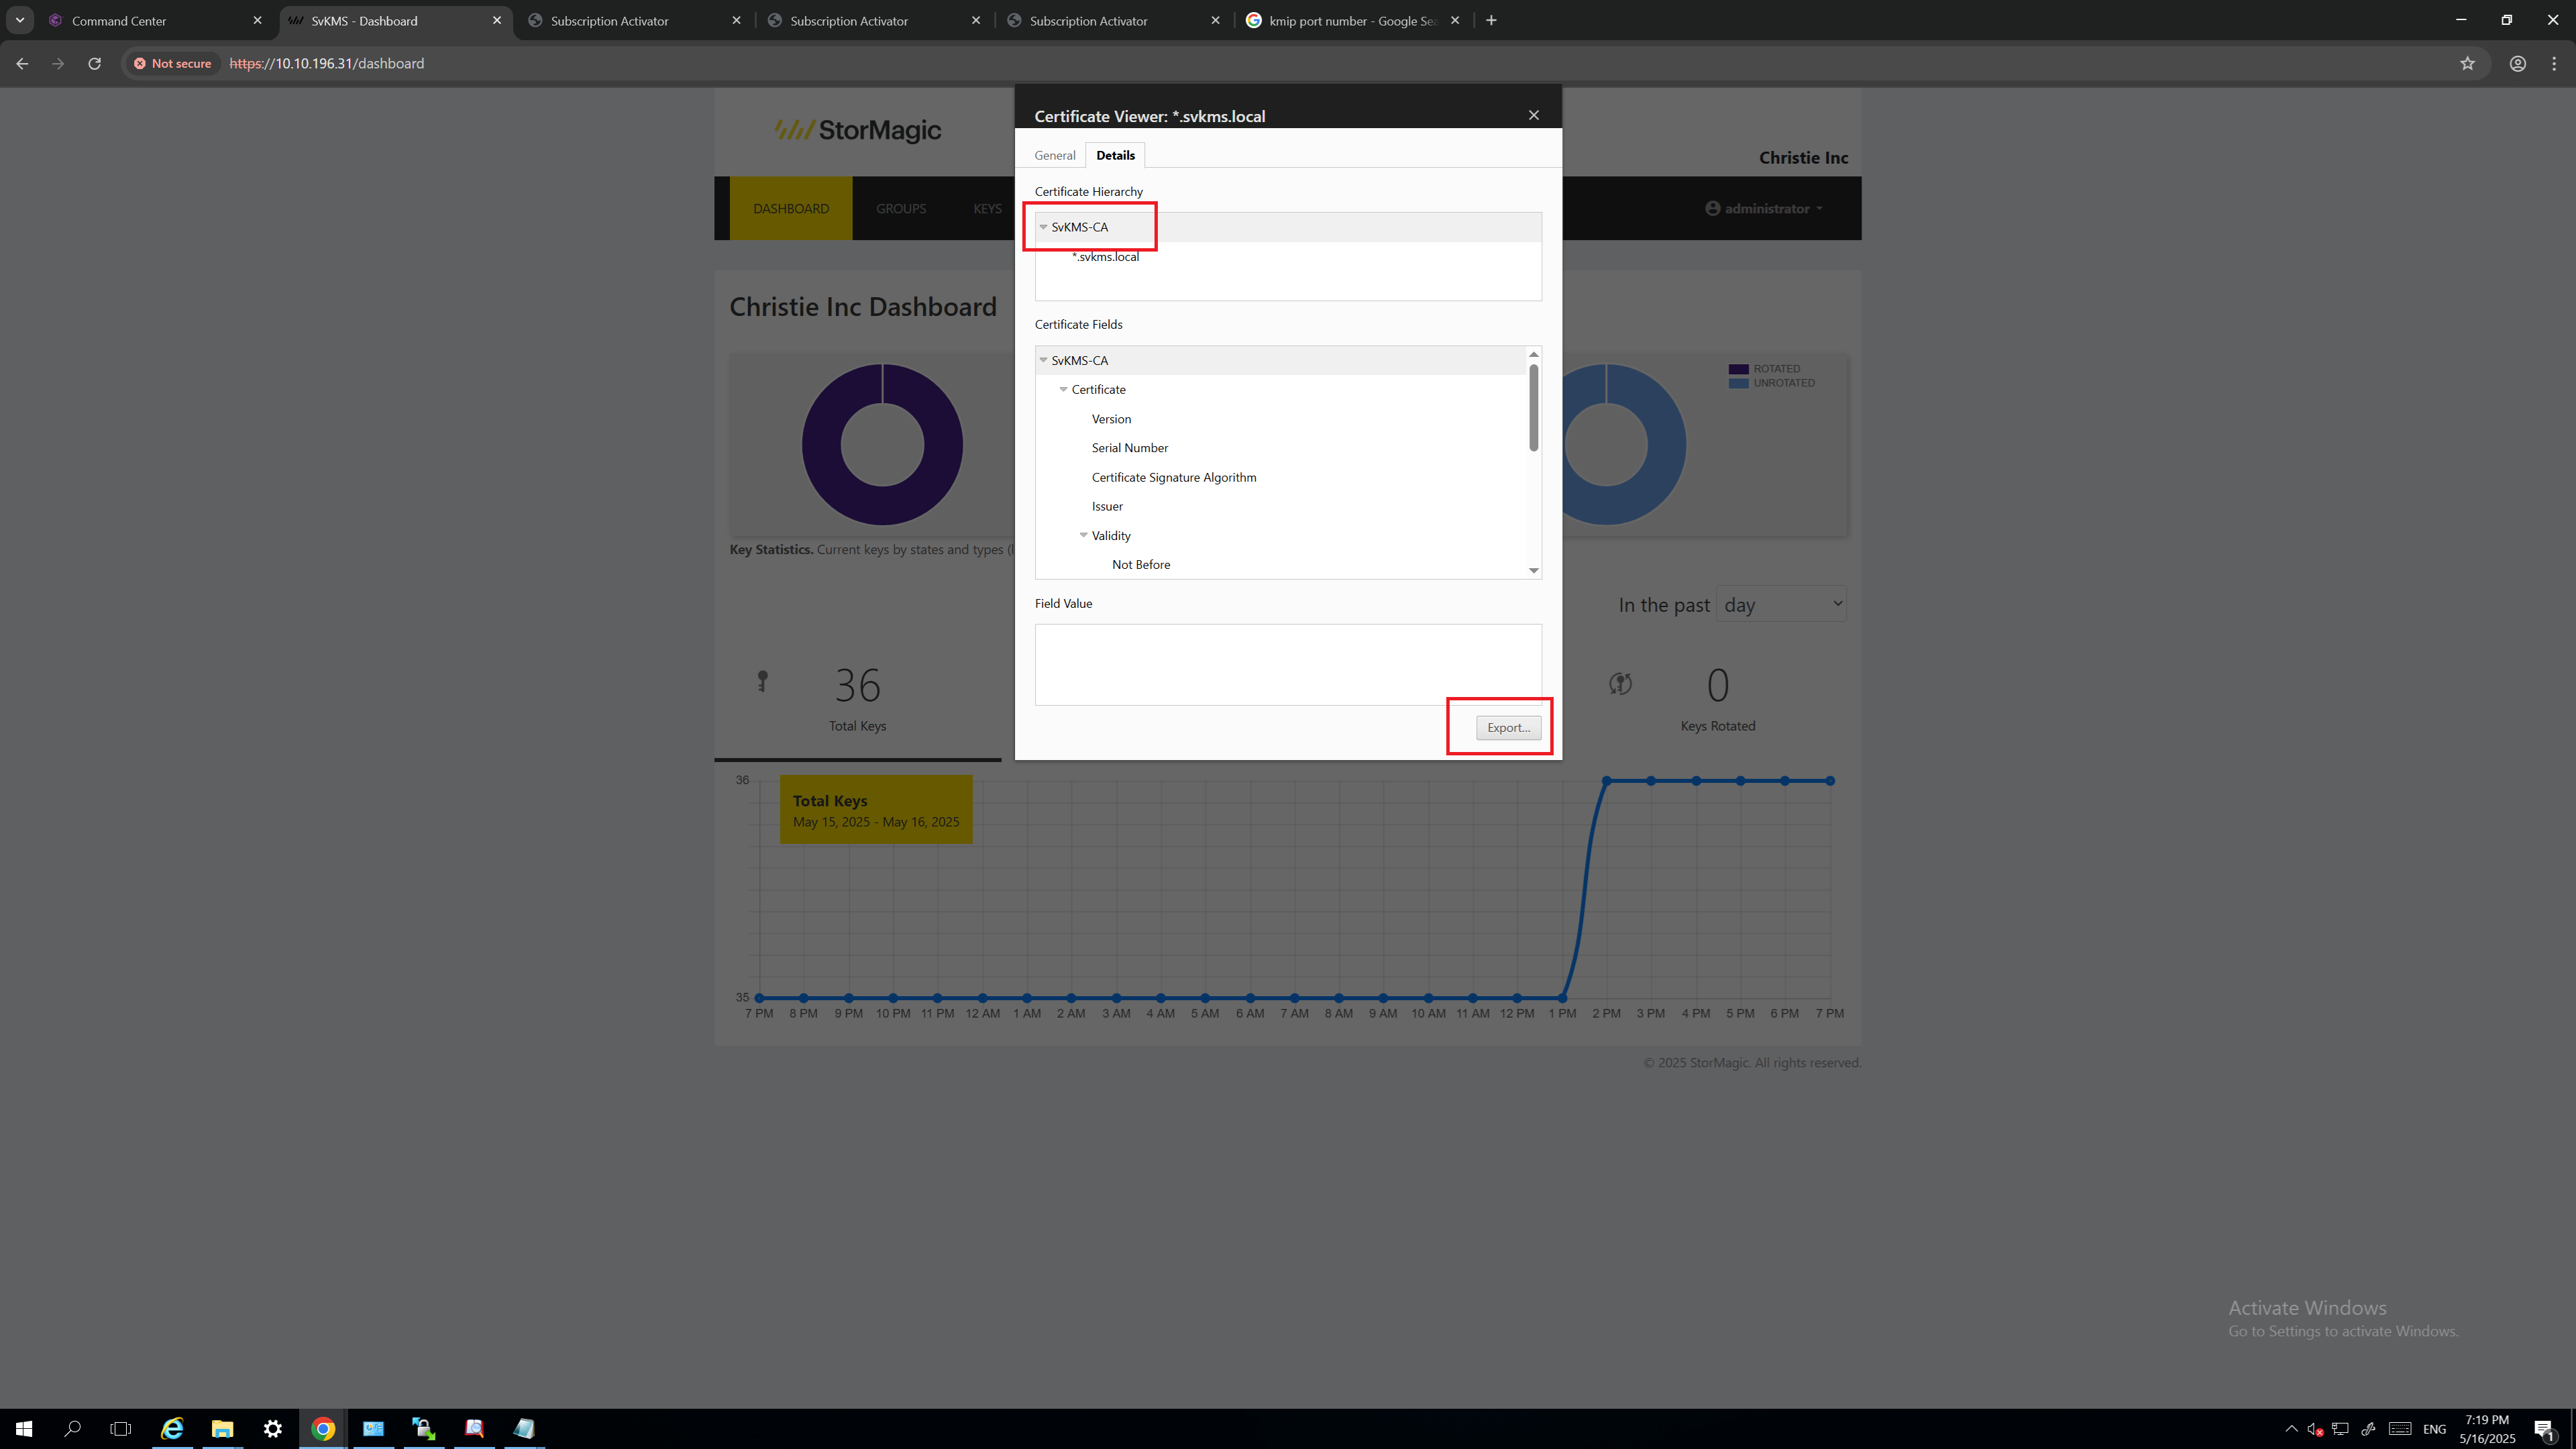The image size is (2576, 1449).
Task: Select the Version field
Action: (1111, 419)
